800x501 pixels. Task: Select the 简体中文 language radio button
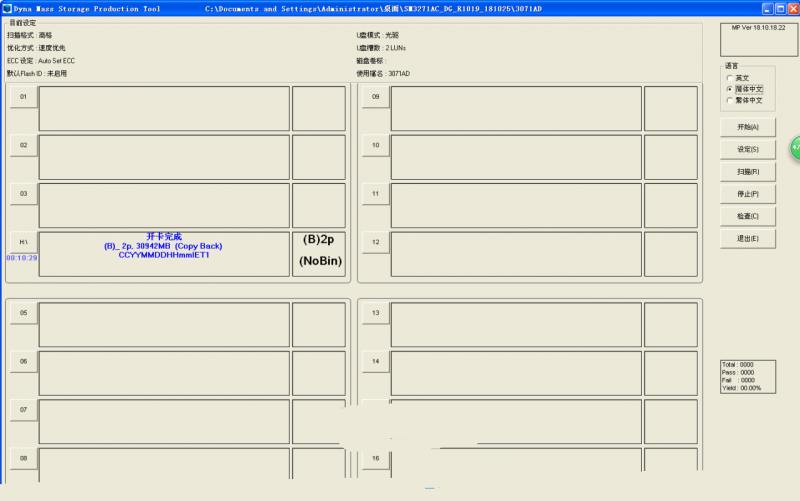pos(730,89)
